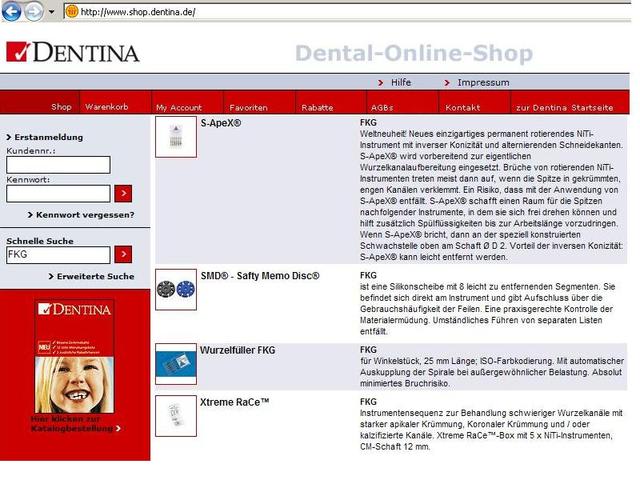640x480 pixels.
Task: Click the Wurzelfüller FKG product title
Action: pos(238,350)
